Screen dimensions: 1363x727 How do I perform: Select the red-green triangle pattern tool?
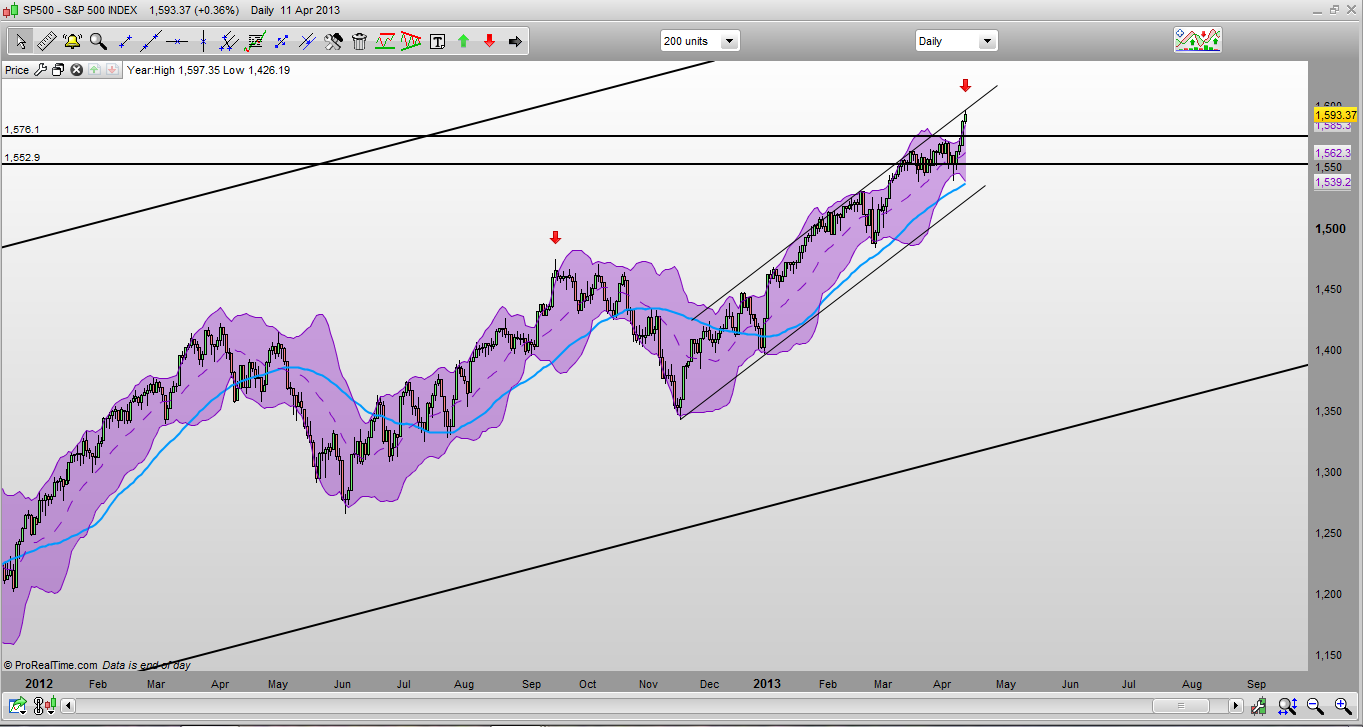(411, 41)
